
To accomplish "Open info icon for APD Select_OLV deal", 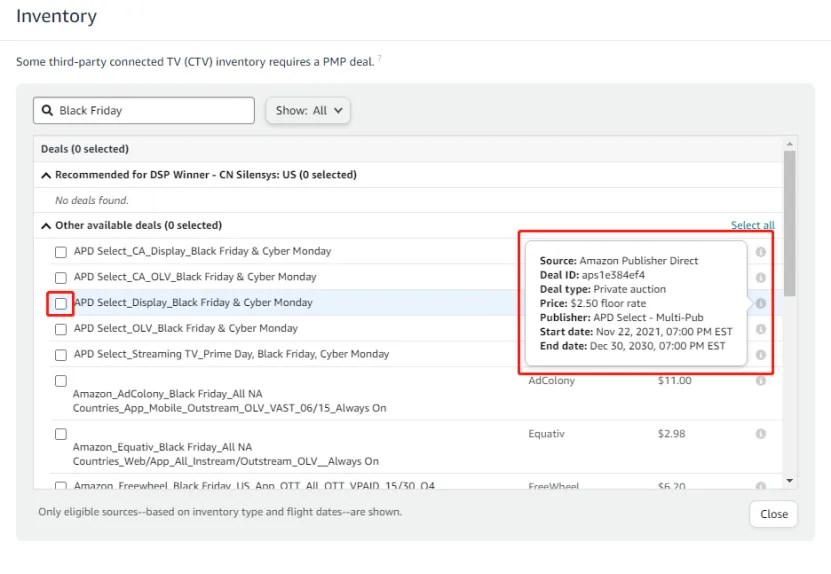I will click(761, 329).
